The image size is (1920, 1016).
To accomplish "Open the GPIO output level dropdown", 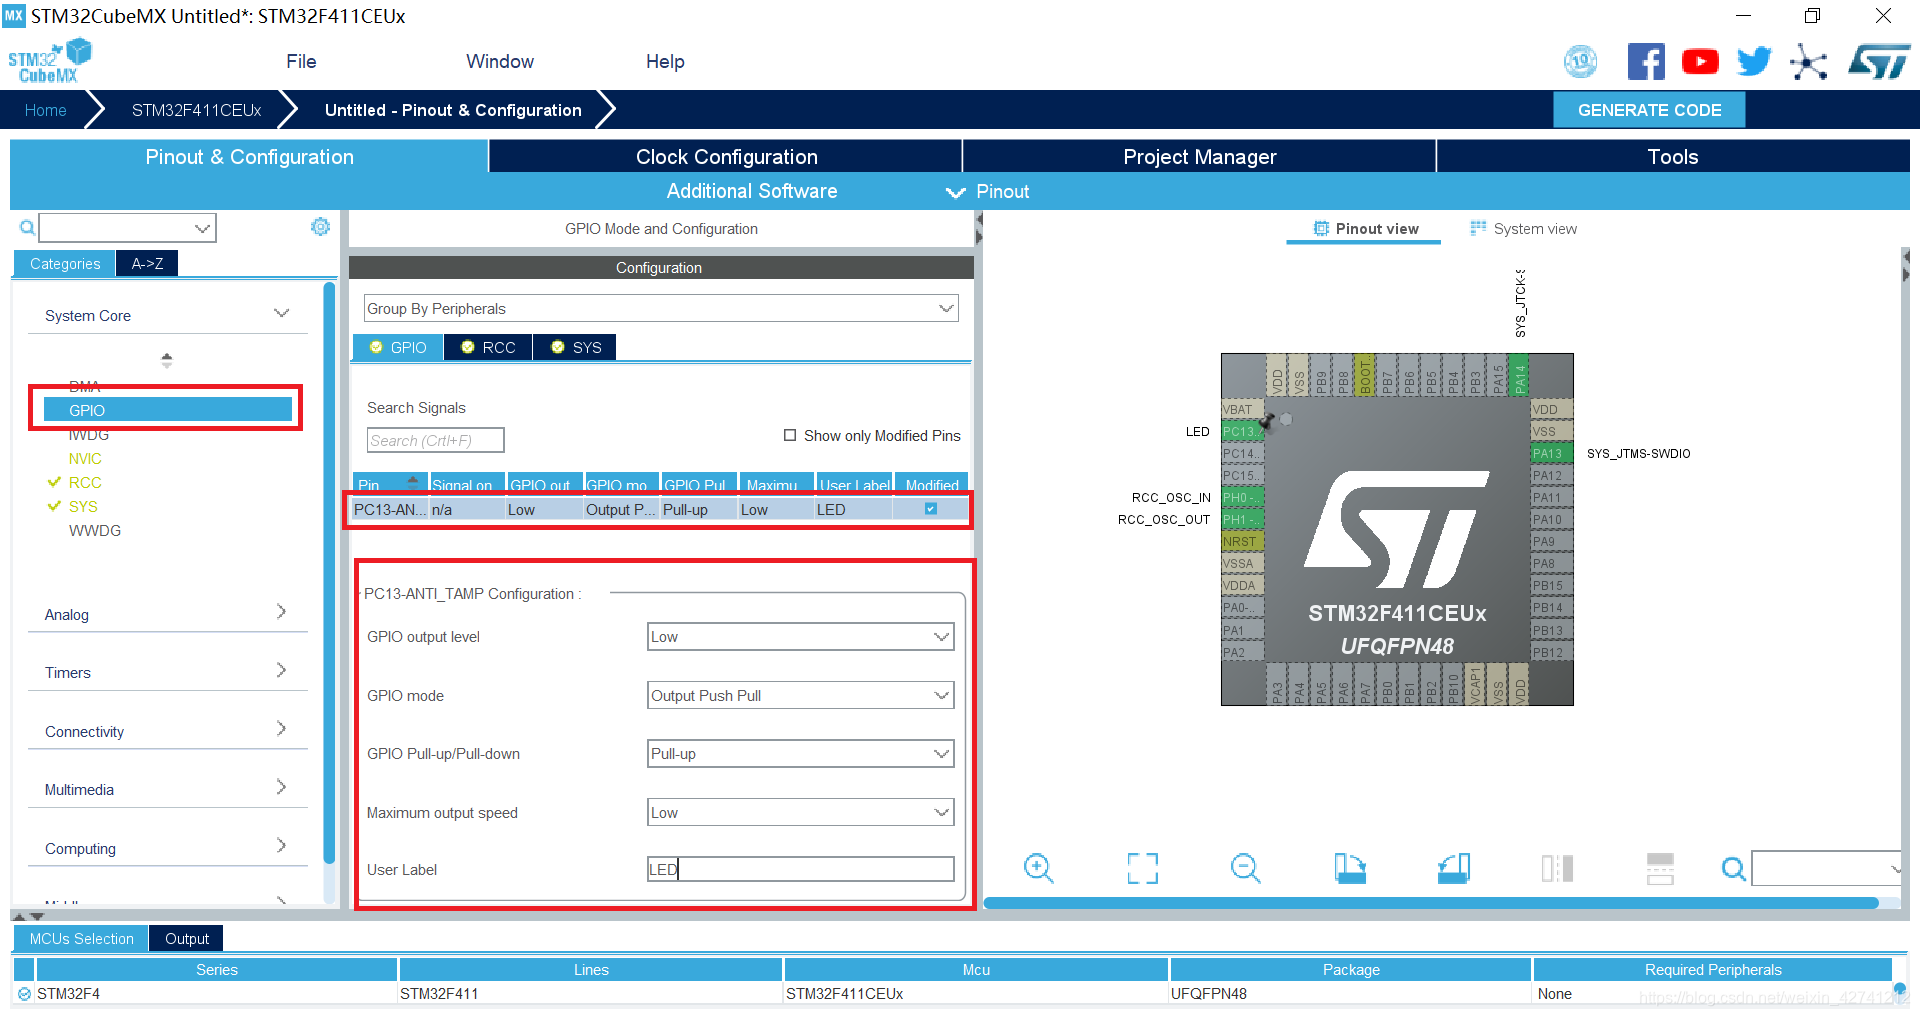I will (x=800, y=637).
